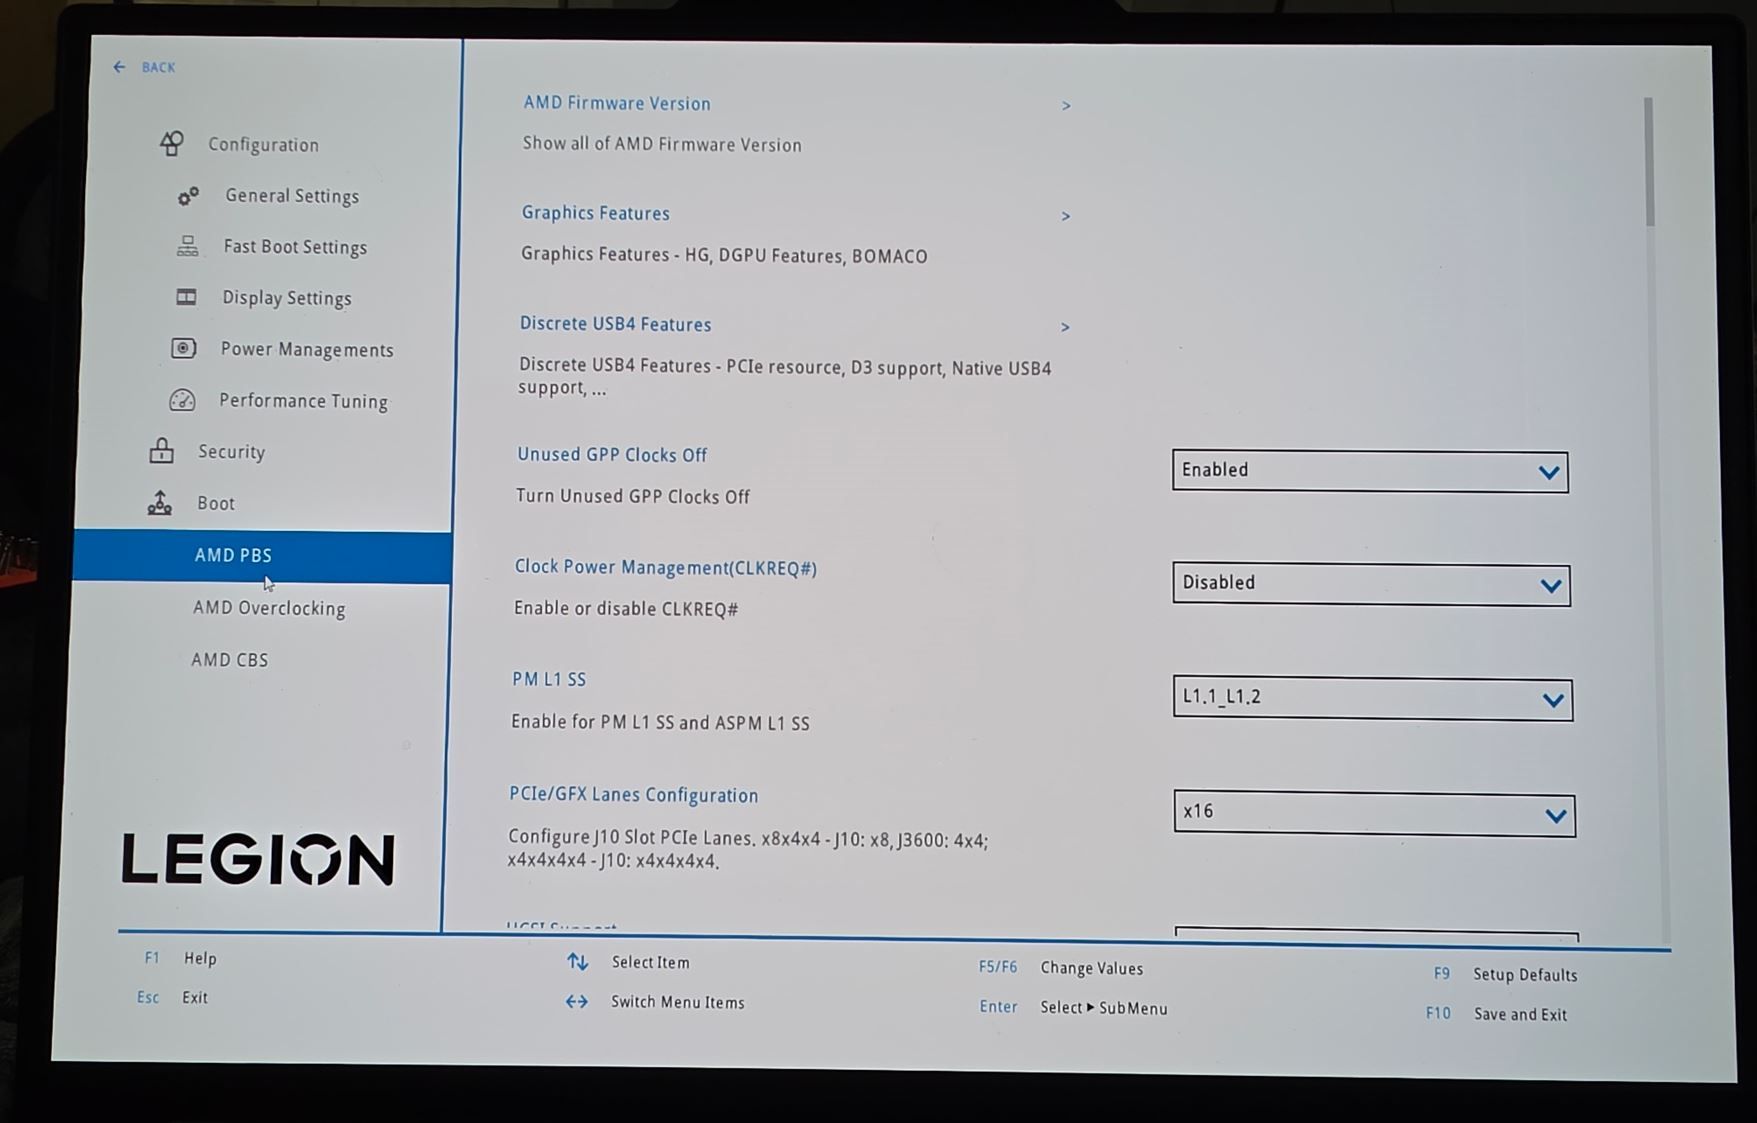Click the Performance Tuning gauge icon
The image size is (1757, 1123).
click(x=182, y=400)
